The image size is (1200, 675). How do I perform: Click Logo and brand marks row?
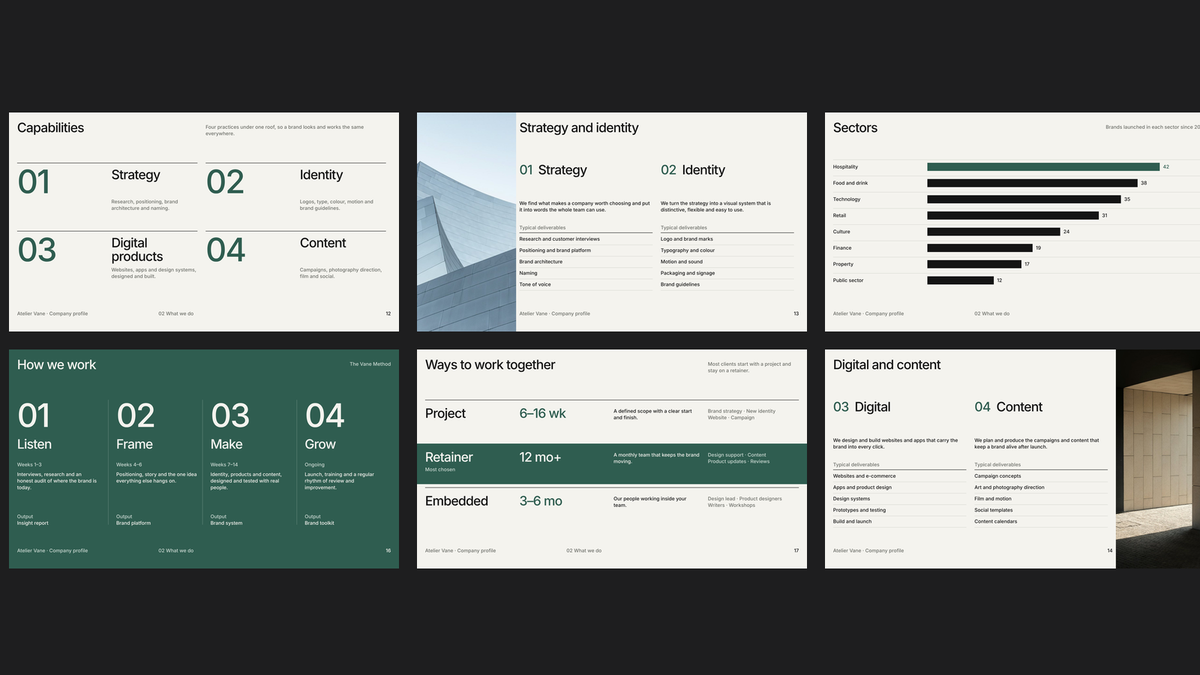pos(727,239)
